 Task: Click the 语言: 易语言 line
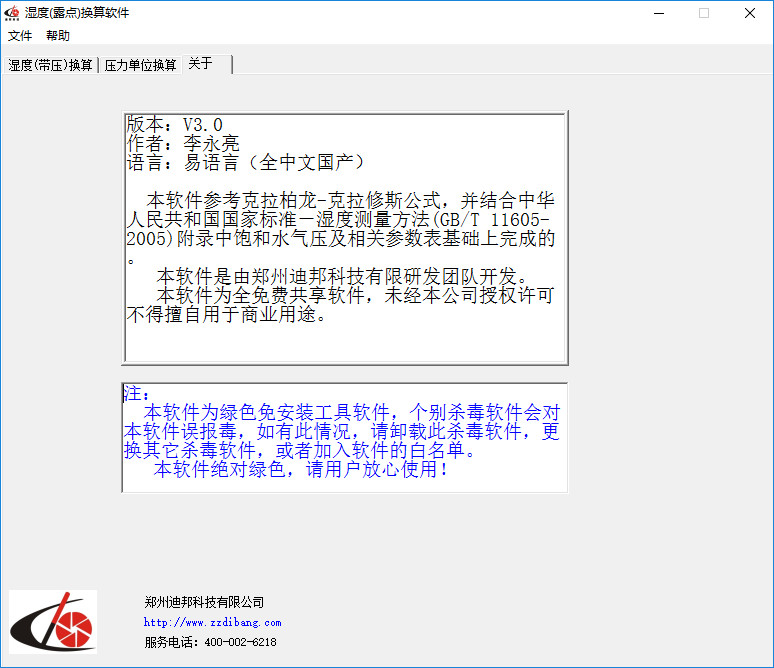[x=245, y=162]
